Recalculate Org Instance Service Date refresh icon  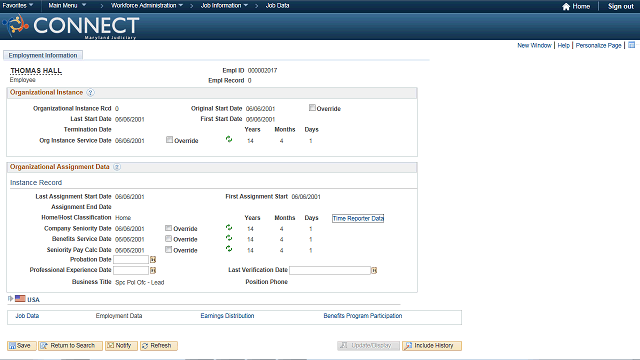[229, 140]
